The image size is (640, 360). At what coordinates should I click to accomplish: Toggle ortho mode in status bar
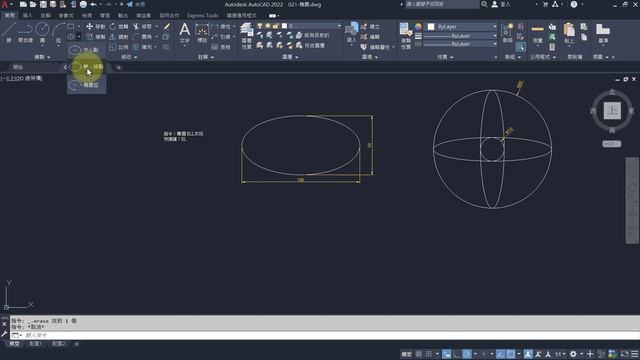pyautogui.click(x=457, y=354)
